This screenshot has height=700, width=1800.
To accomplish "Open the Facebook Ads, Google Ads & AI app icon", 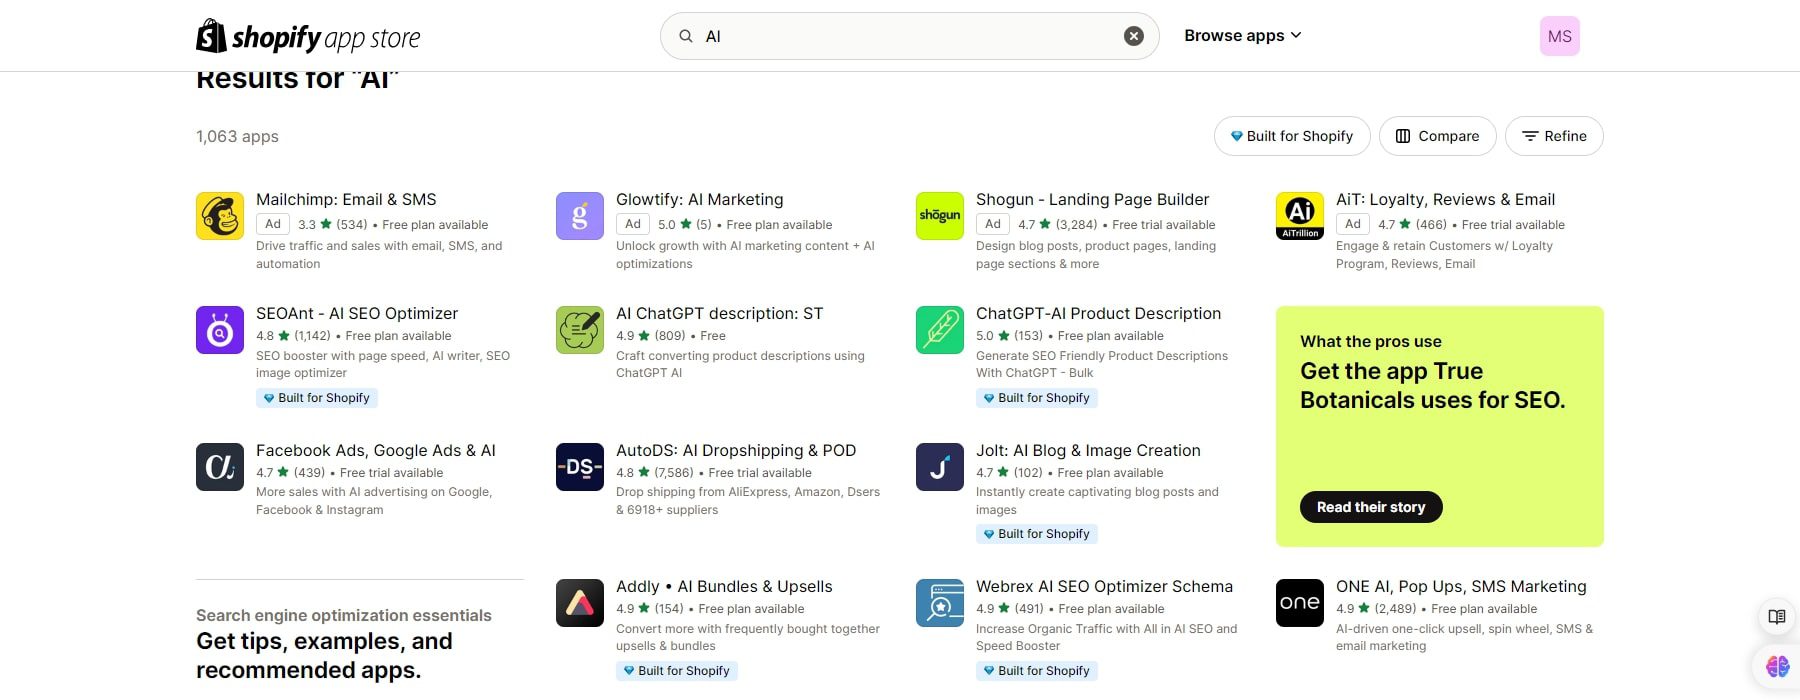I will (x=220, y=467).
